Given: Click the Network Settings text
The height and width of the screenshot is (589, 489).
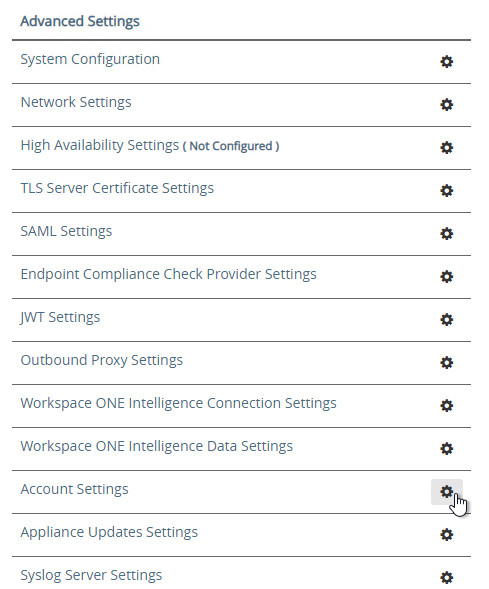Looking at the screenshot, I should click(x=76, y=102).
